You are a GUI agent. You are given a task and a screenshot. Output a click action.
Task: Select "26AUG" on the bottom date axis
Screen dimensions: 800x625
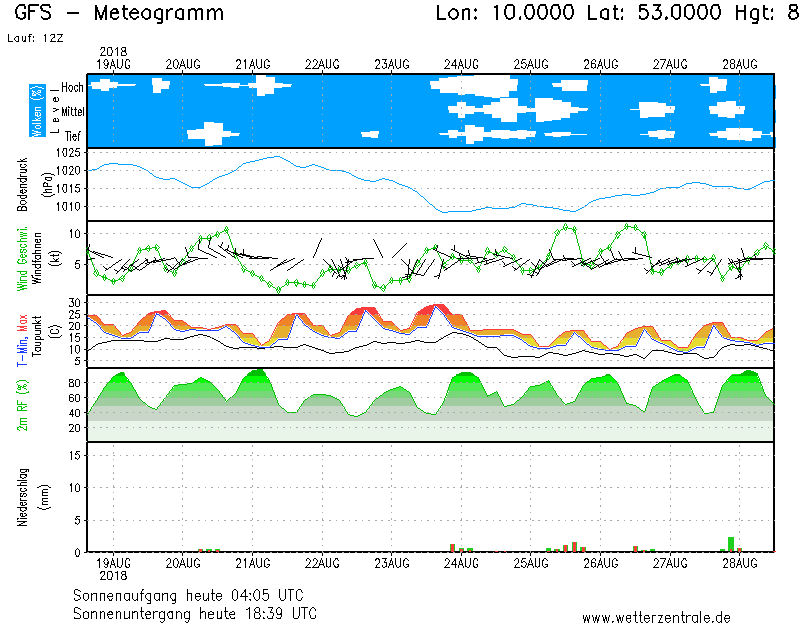601,563
